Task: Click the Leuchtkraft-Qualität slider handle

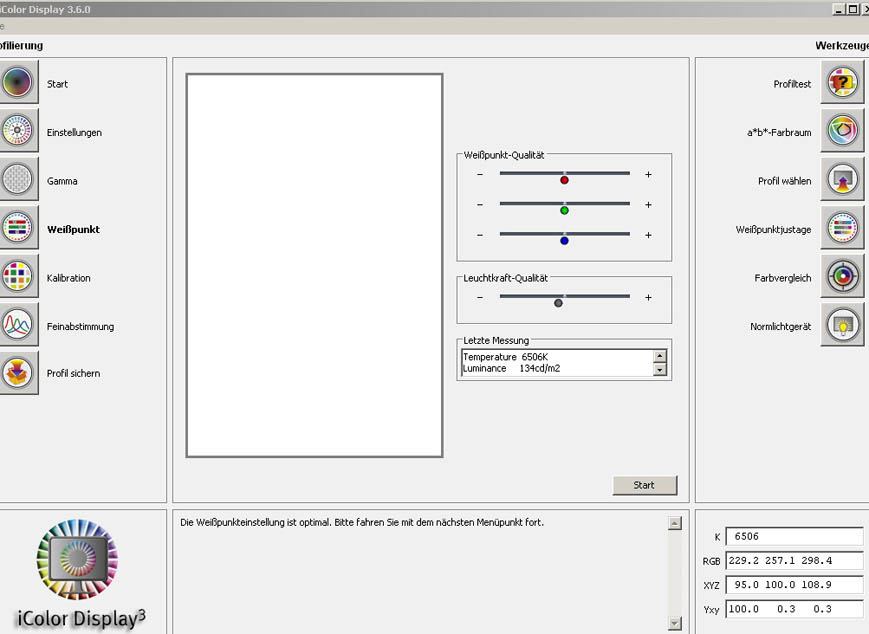Action: click(x=558, y=303)
